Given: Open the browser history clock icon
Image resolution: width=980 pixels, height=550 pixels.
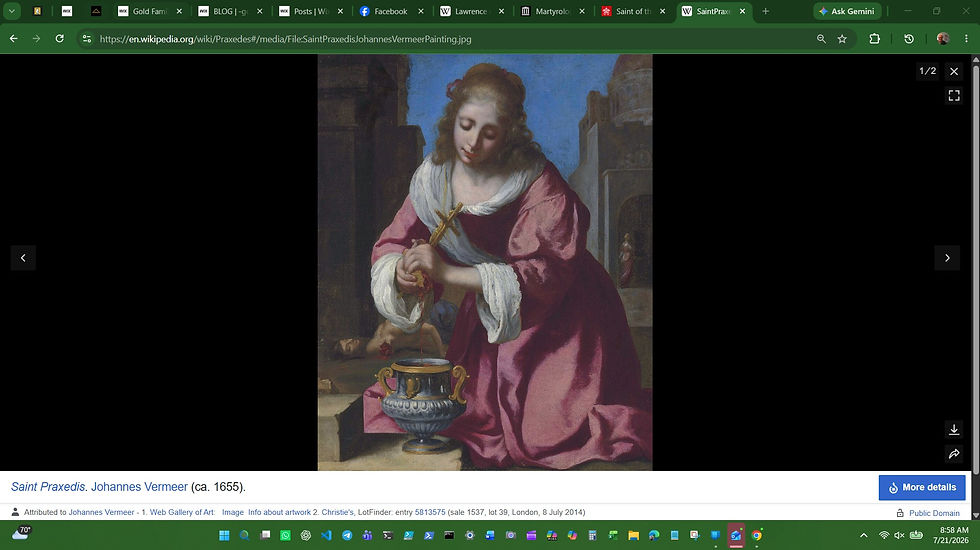Looking at the screenshot, I should 909,39.
